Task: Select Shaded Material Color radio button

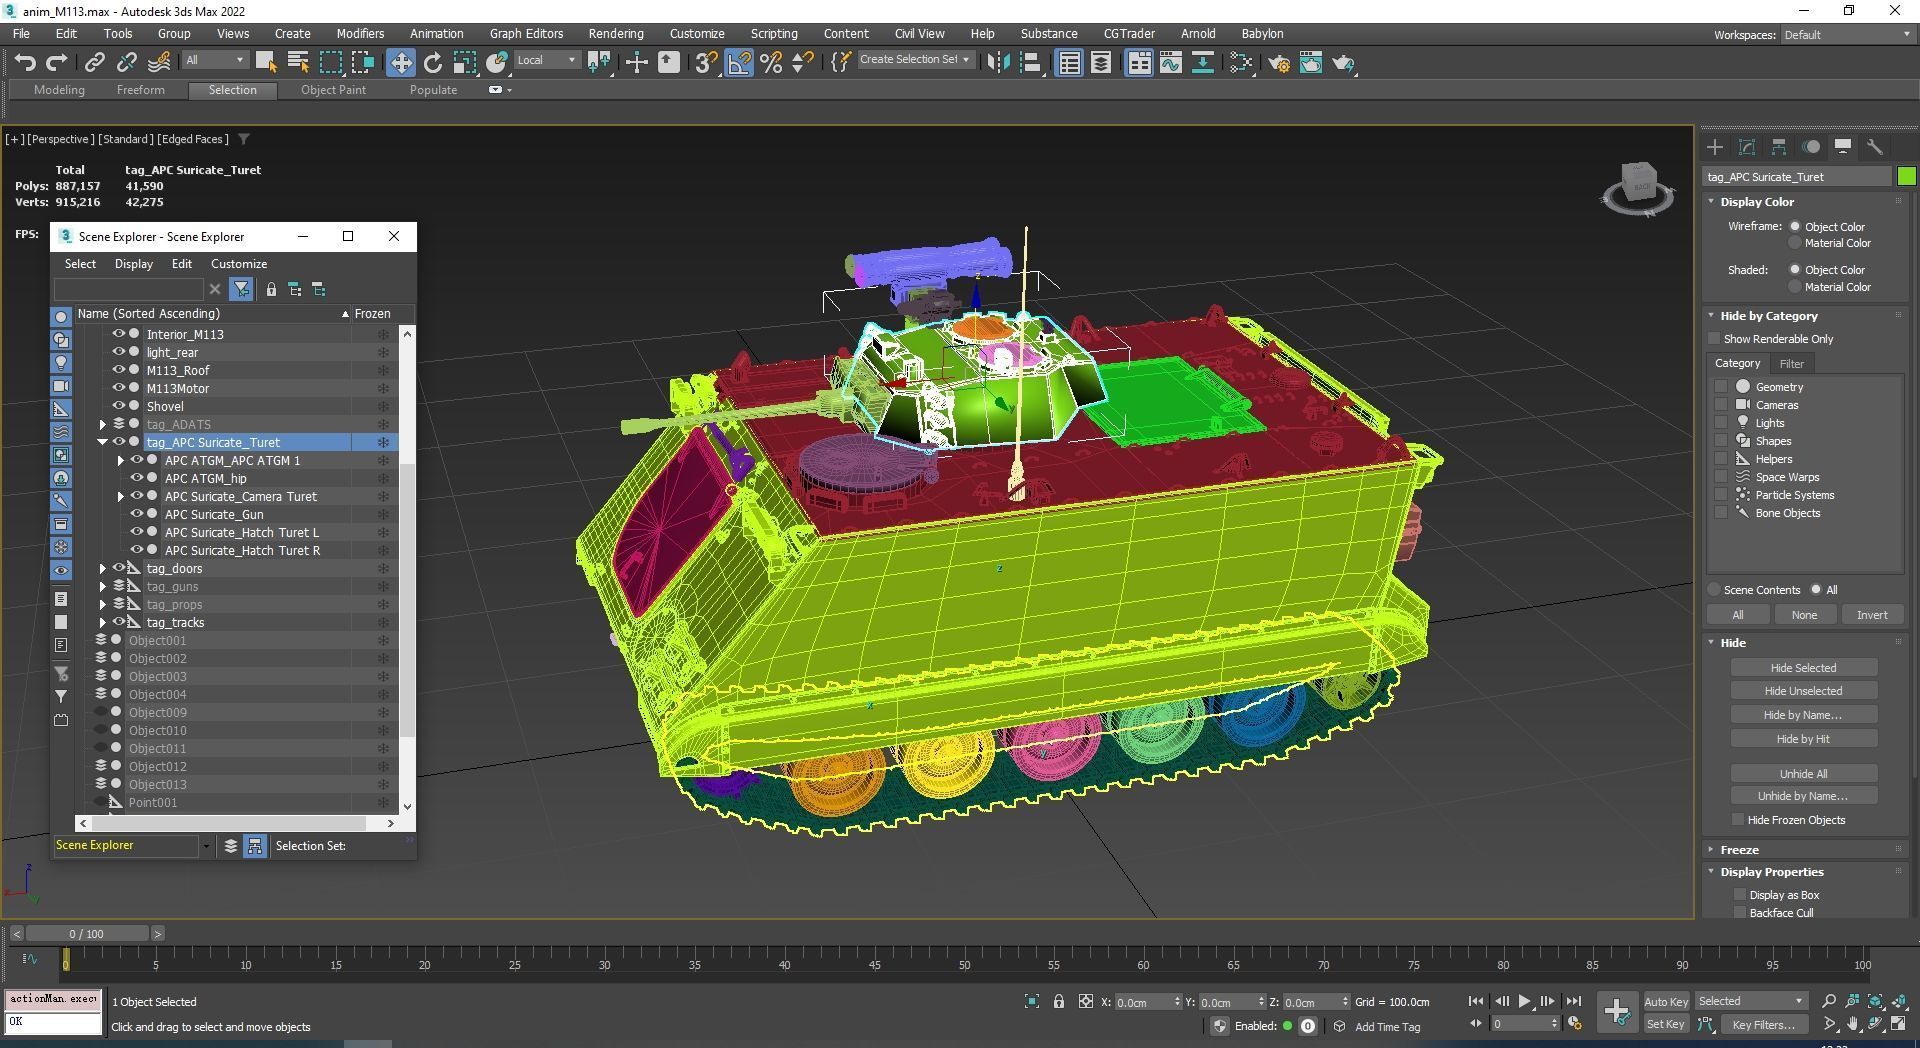Action: click(x=1795, y=287)
